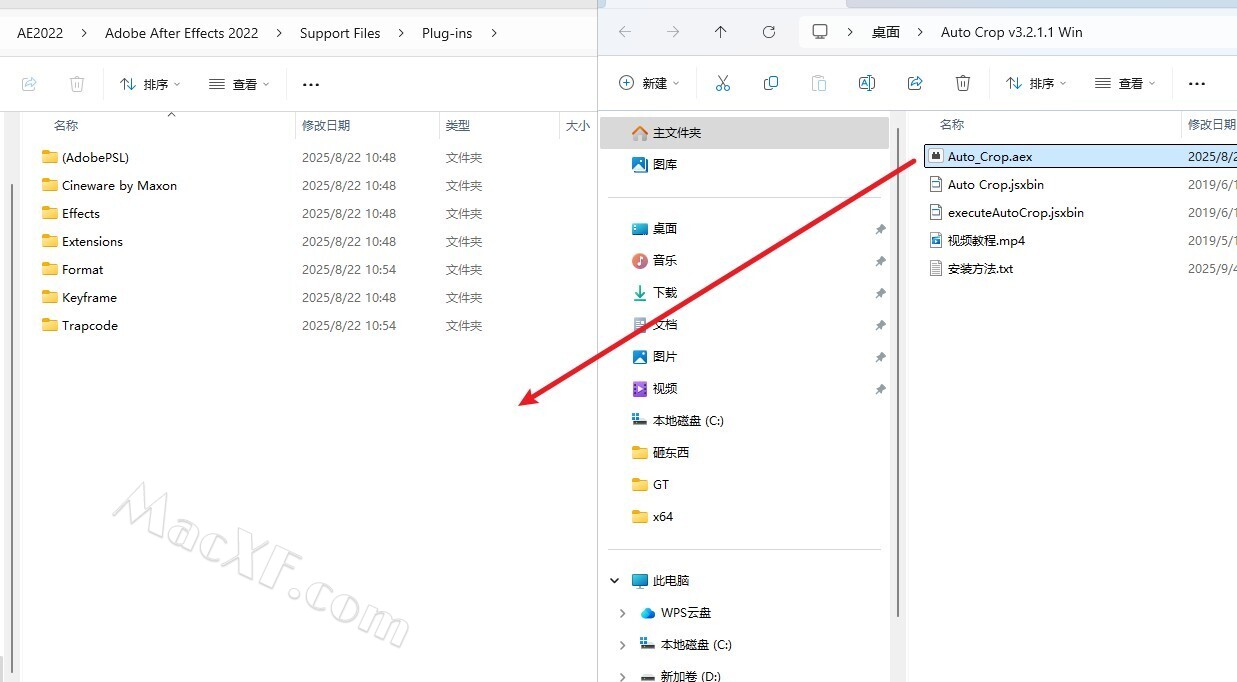
Task: Click Delete trash icon in left window toolbar
Action: (77, 84)
